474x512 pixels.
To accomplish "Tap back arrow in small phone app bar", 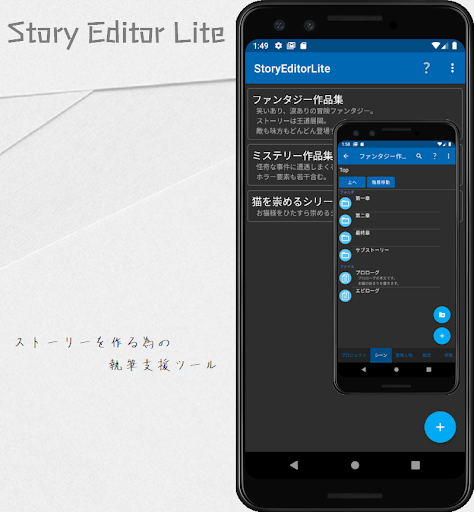I will pyautogui.click(x=346, y=156).
